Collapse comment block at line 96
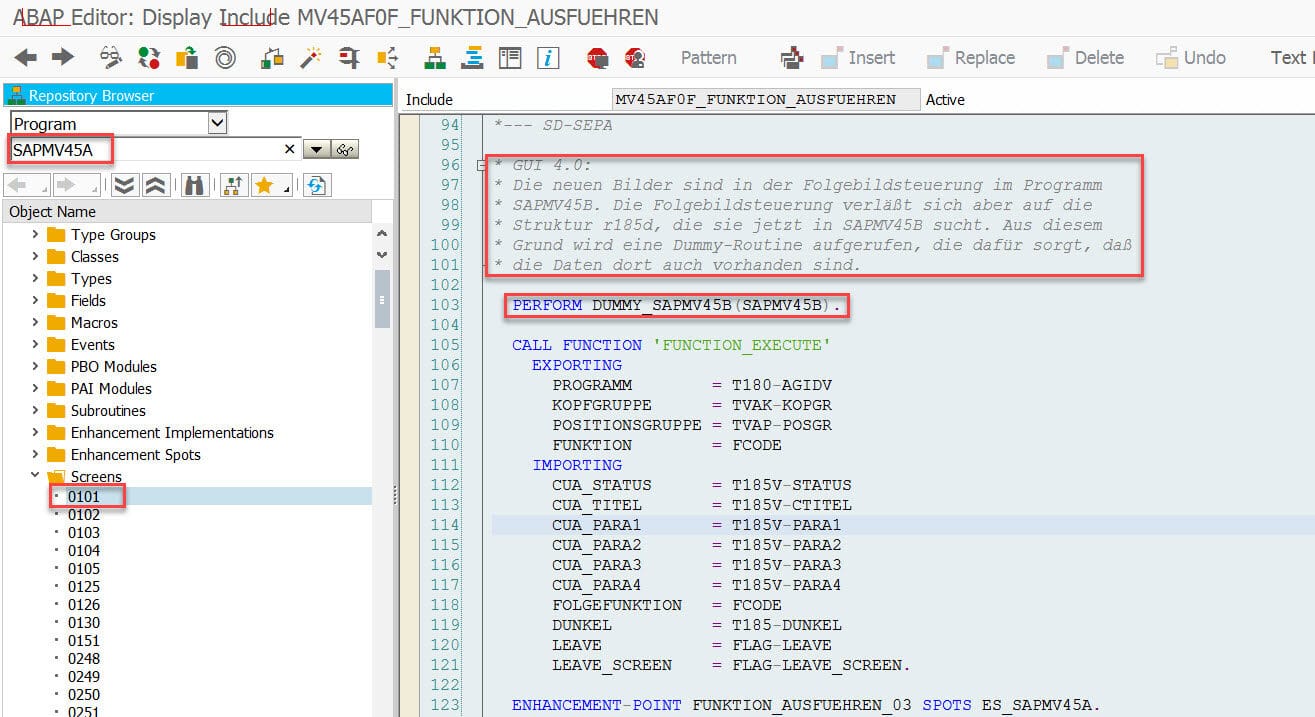This screenshot has height=717, width=1315. [x=481, y=165]
